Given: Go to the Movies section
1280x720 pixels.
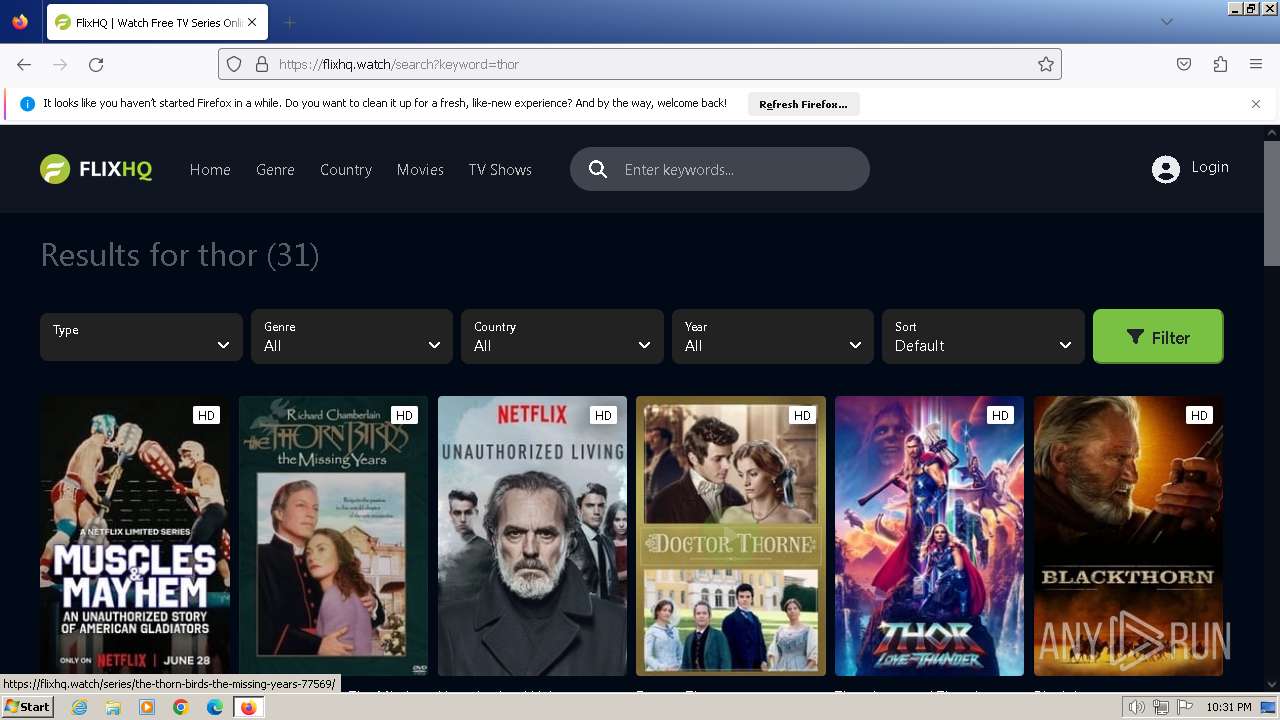Looking at the screenshot, I should pos(420,170).
